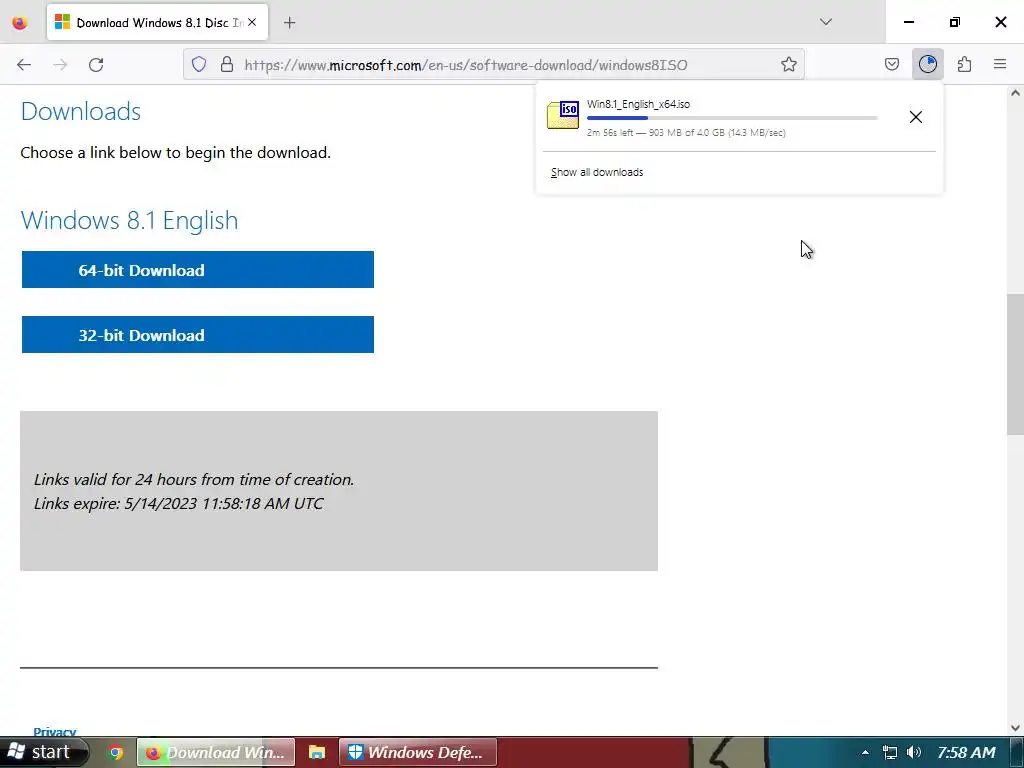Viewport: 1024px width, 768px height.
Task: Toggle the downloads panel toolbar icon
Action: [928, 64]
